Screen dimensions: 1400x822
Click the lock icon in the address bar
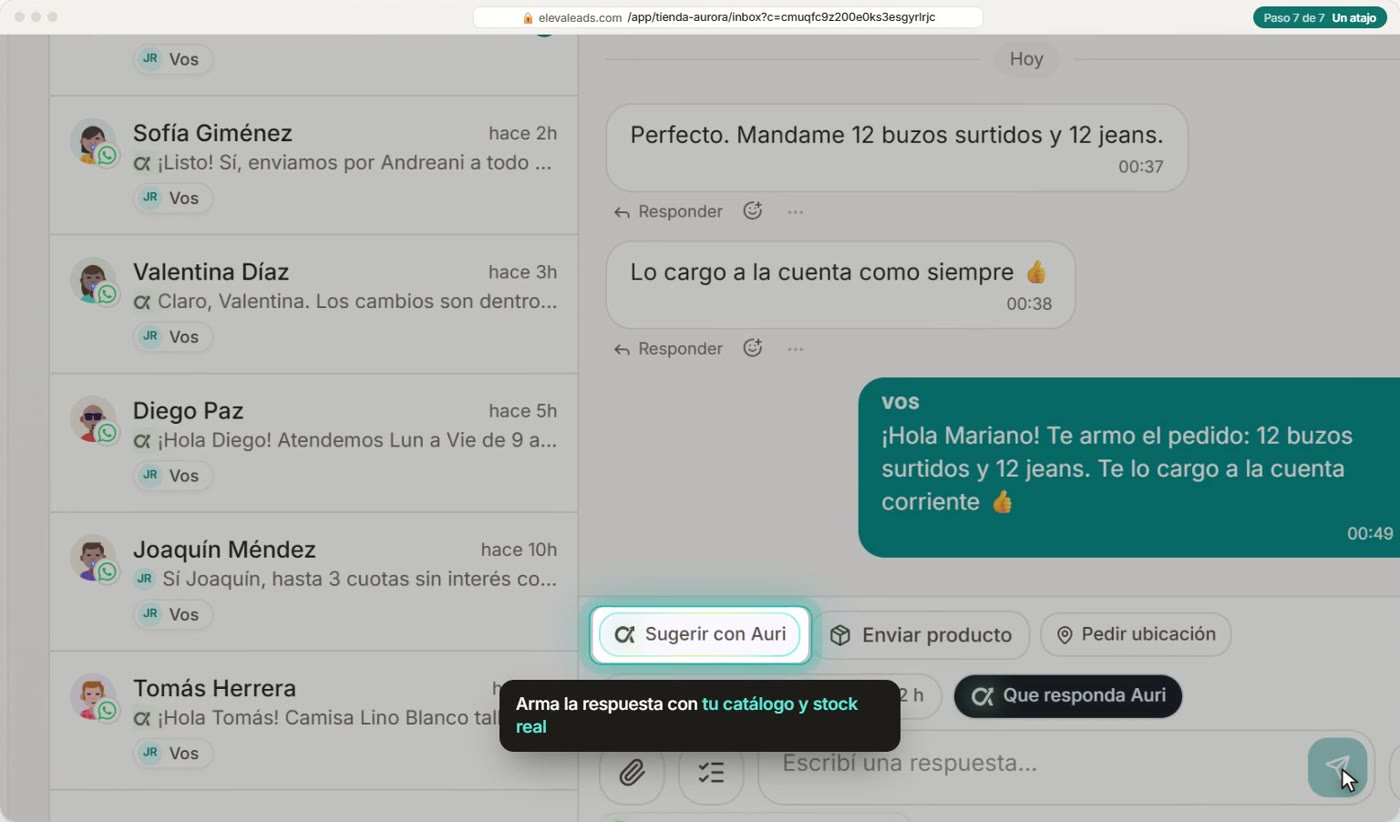point(528,18)
